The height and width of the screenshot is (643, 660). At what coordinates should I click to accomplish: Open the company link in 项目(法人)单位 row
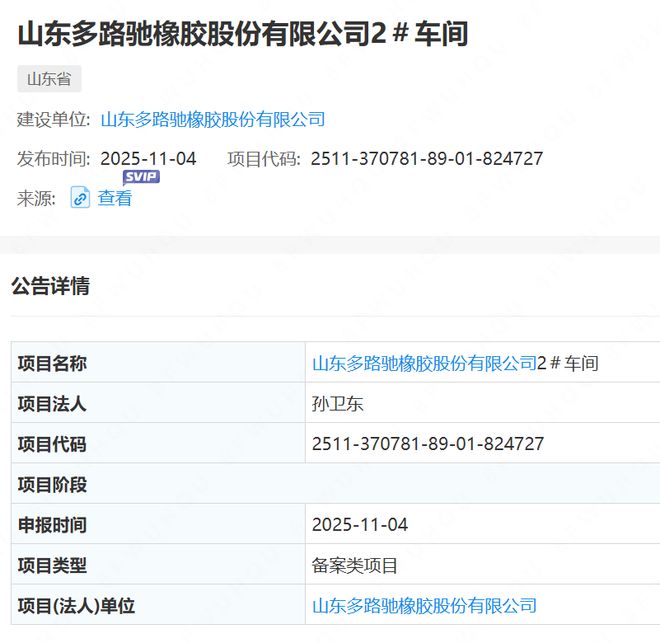(x=425, y=605)
